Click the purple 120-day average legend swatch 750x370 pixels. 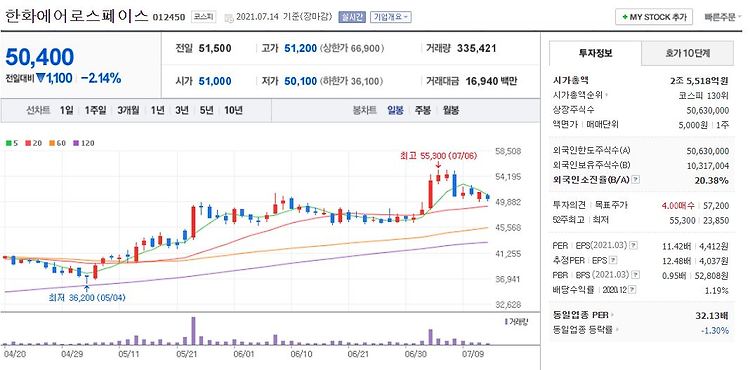click(x=75, y=143)
